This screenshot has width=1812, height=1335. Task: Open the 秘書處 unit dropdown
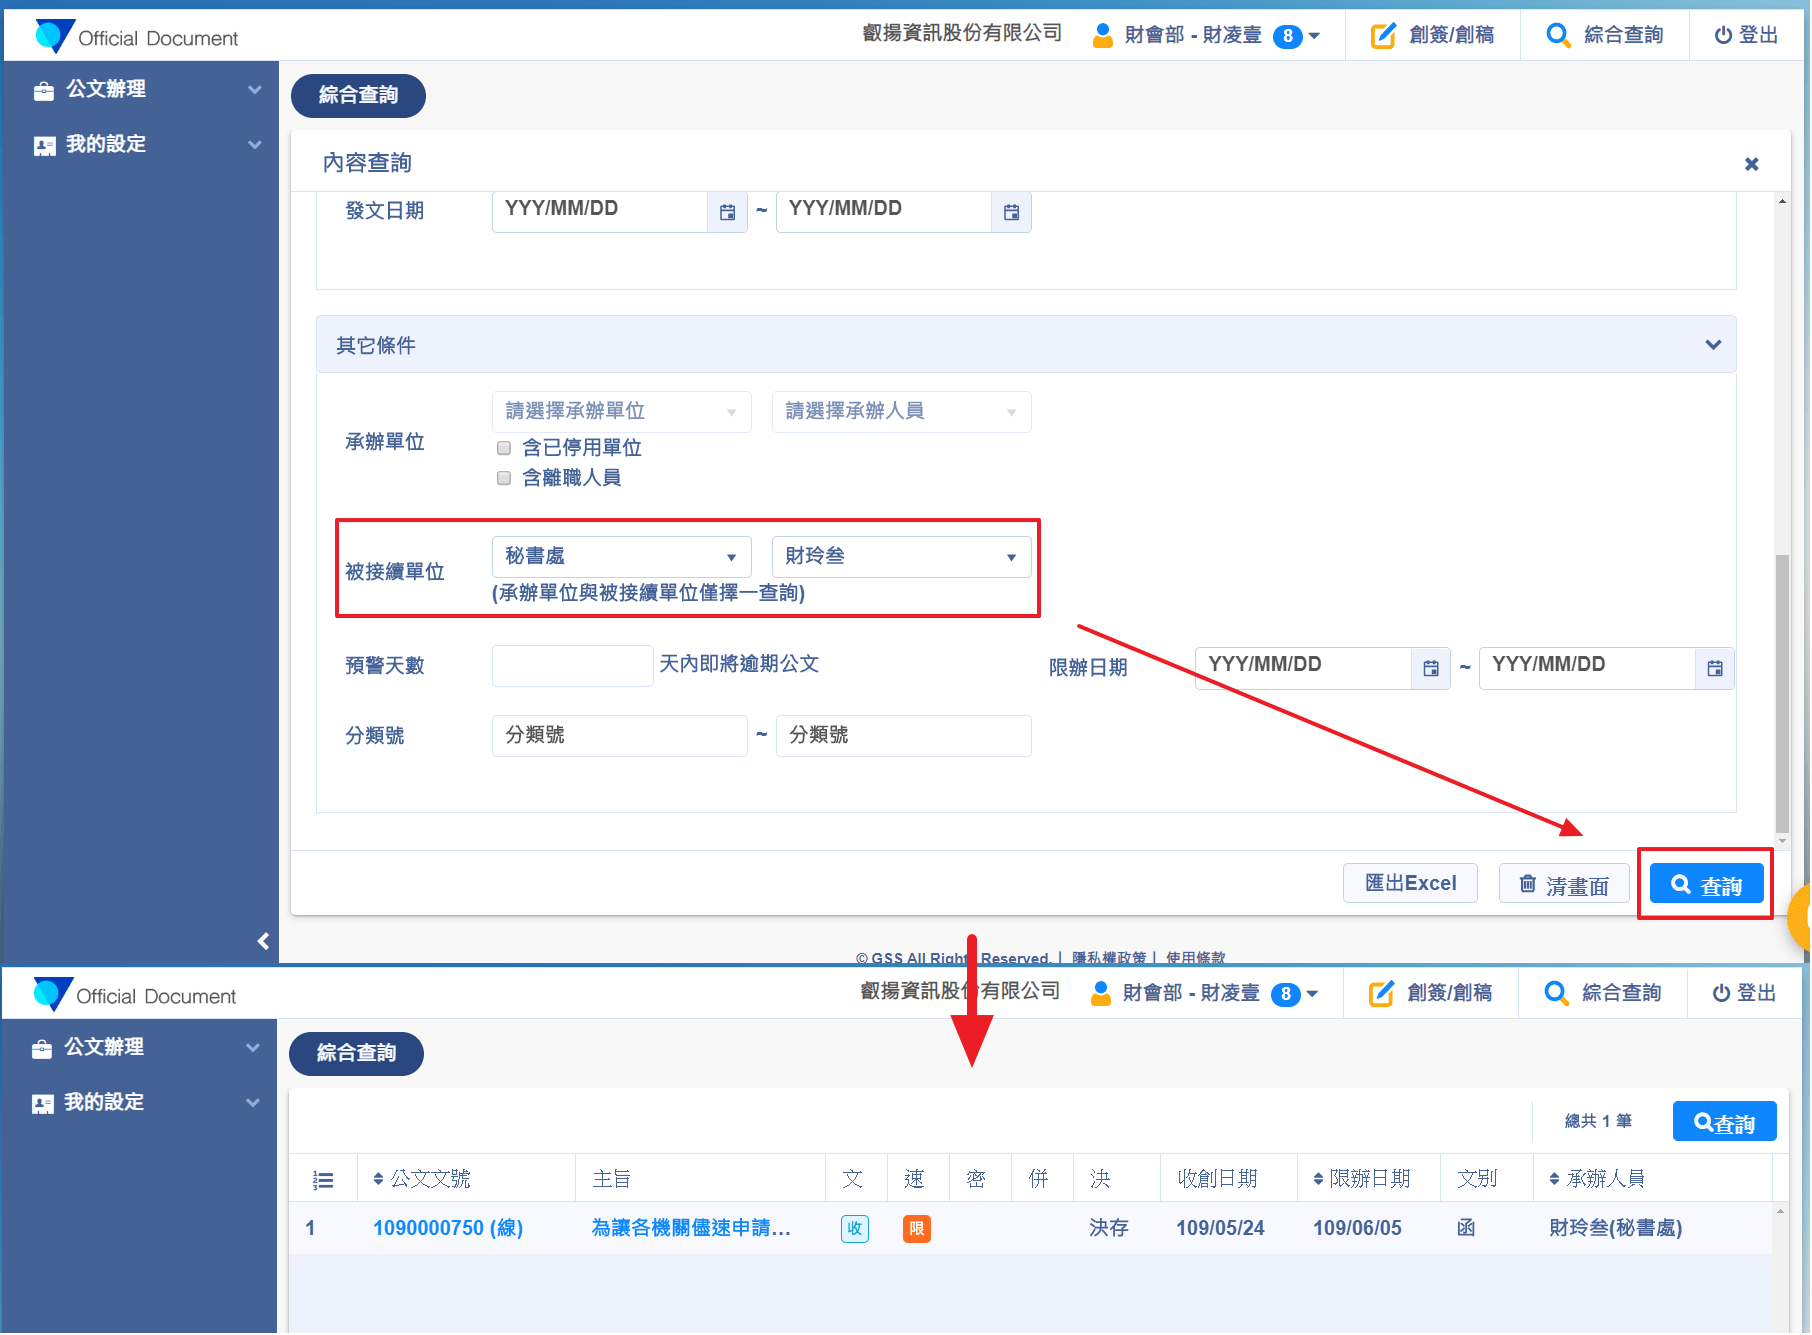point(621,557)
